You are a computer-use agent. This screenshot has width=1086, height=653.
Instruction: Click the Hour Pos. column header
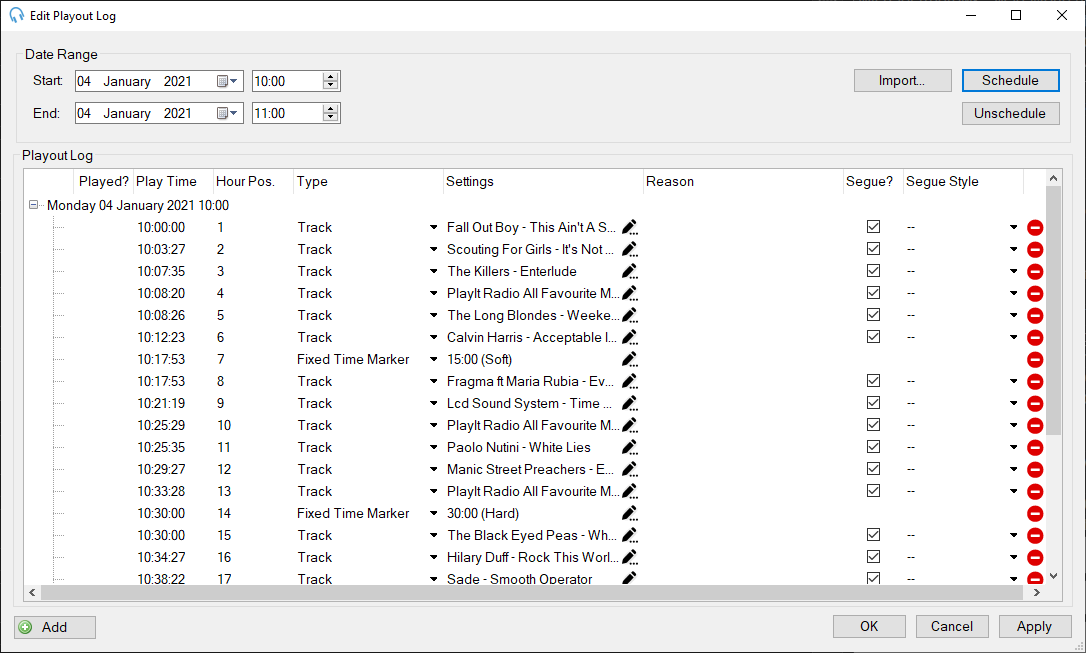coord(253,181)
